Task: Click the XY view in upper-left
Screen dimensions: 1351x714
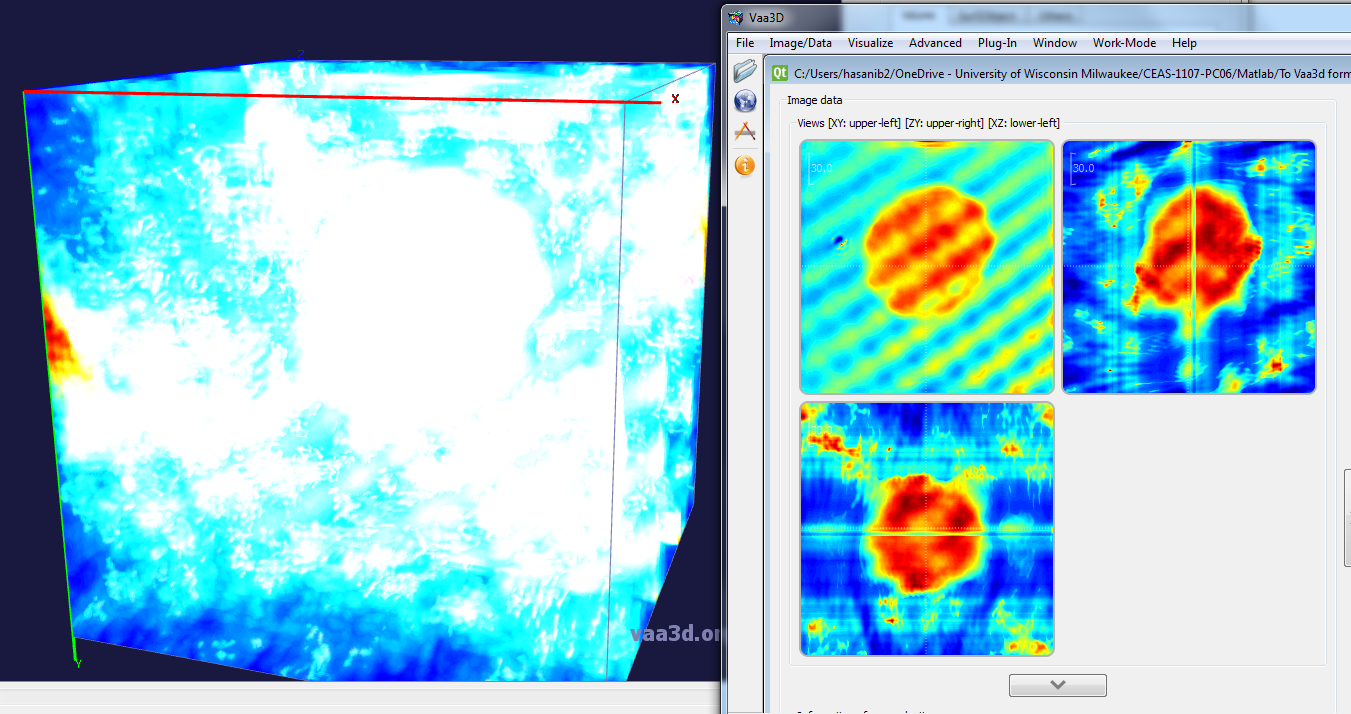Action: (x=927, y=267)
